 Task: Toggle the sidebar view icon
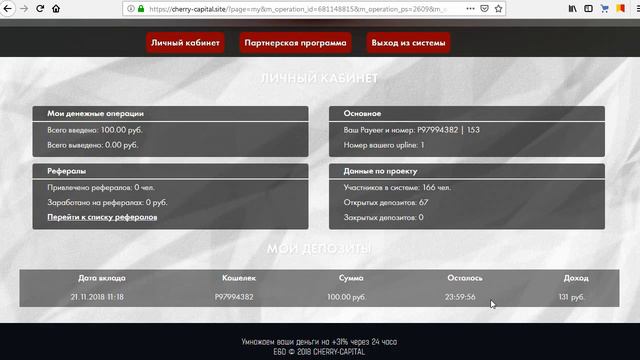click(588, 9)
